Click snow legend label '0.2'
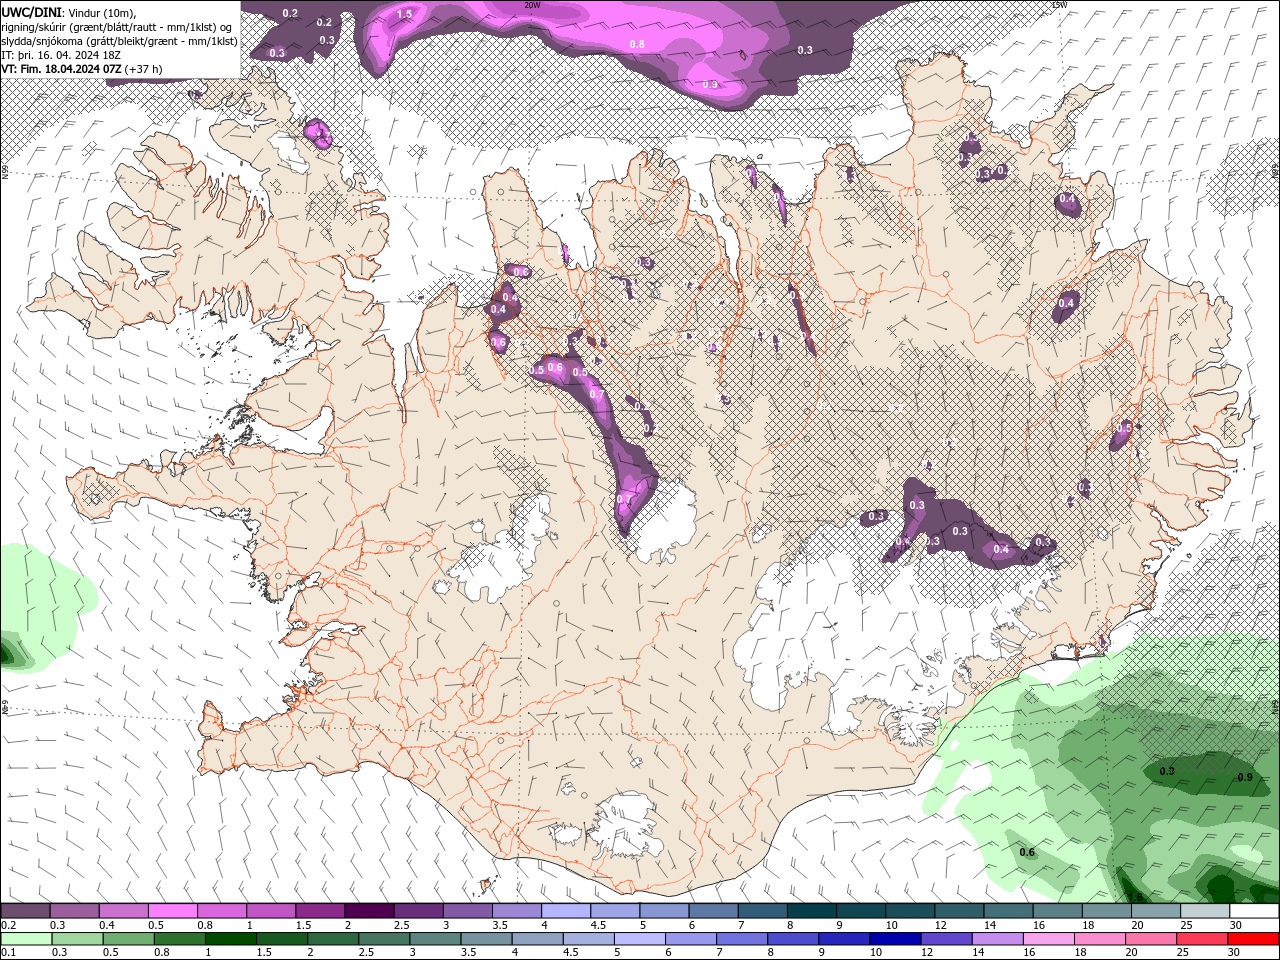The width and height of the screenshot is (1280, 960). tap(9, 925)
